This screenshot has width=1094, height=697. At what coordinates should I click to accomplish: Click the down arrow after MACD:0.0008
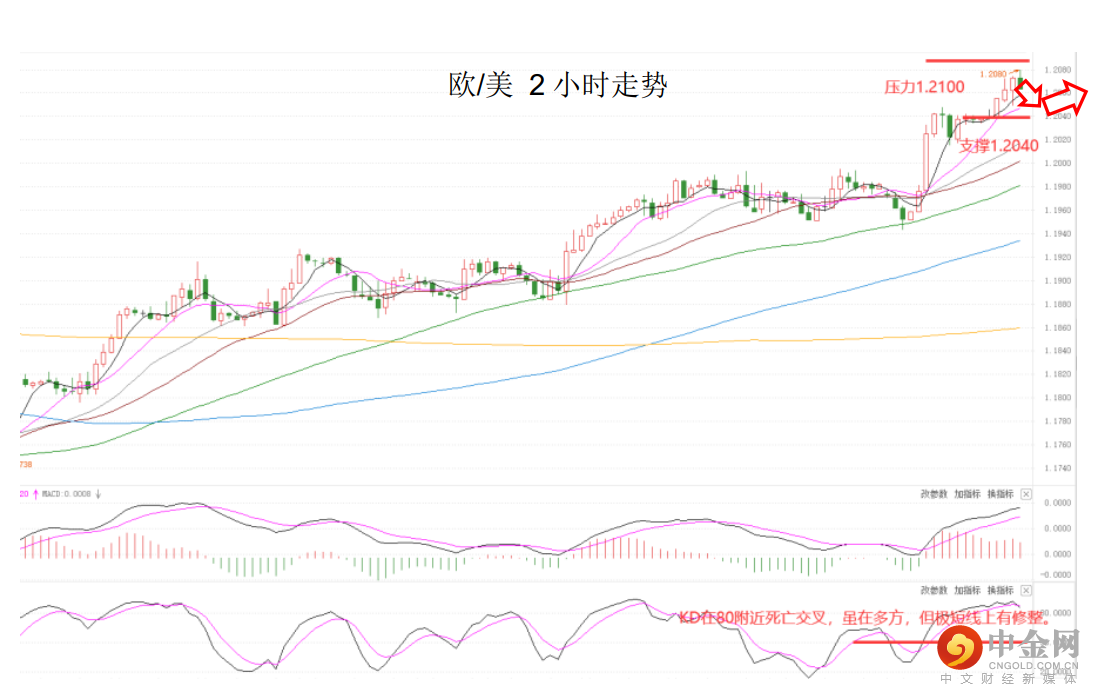click(x=98, y=494)
